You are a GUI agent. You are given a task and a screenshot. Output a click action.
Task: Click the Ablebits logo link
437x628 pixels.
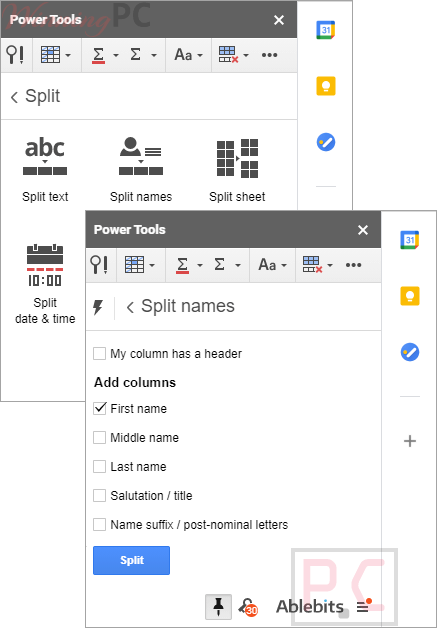310,607
